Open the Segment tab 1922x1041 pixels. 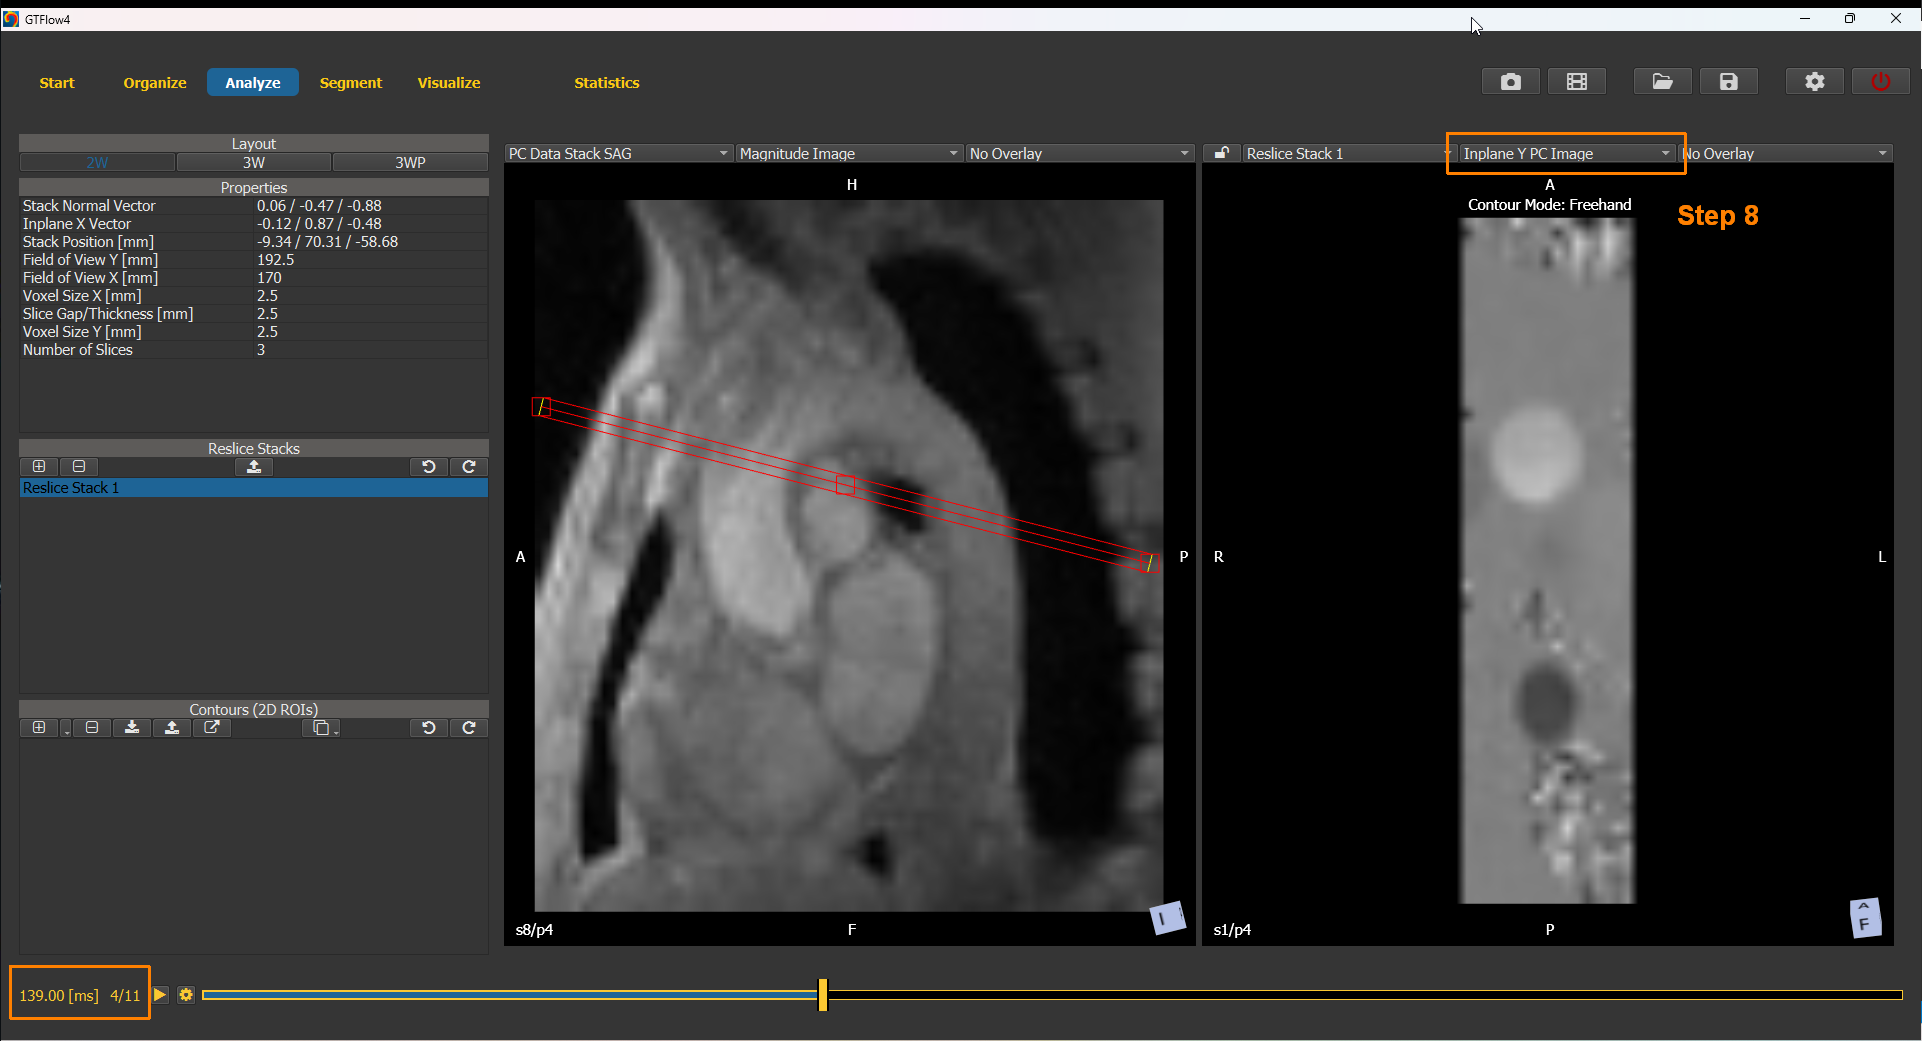(351, 83)
